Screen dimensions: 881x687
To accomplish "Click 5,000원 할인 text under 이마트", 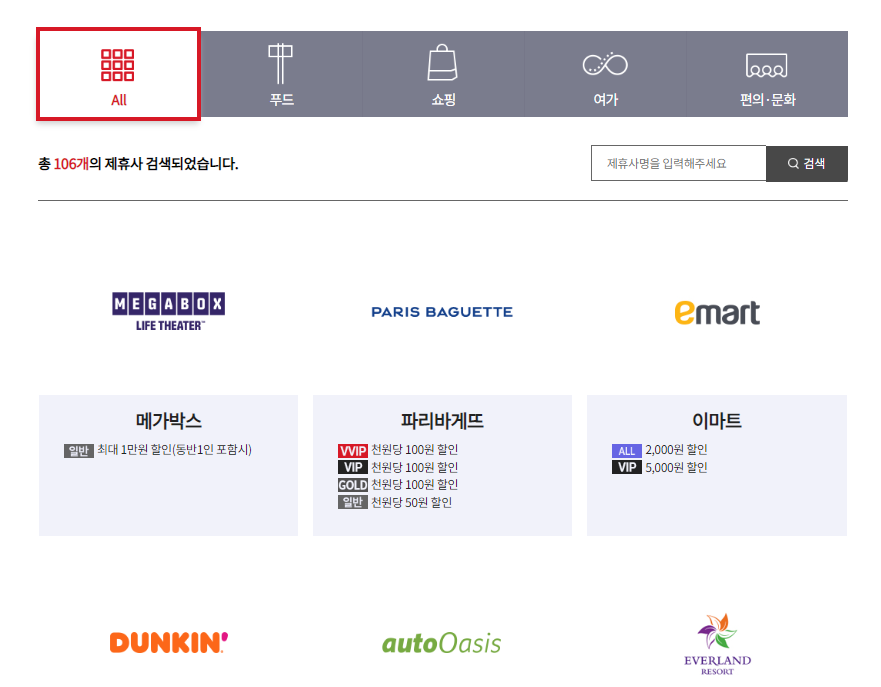I will tap(676, 467).
